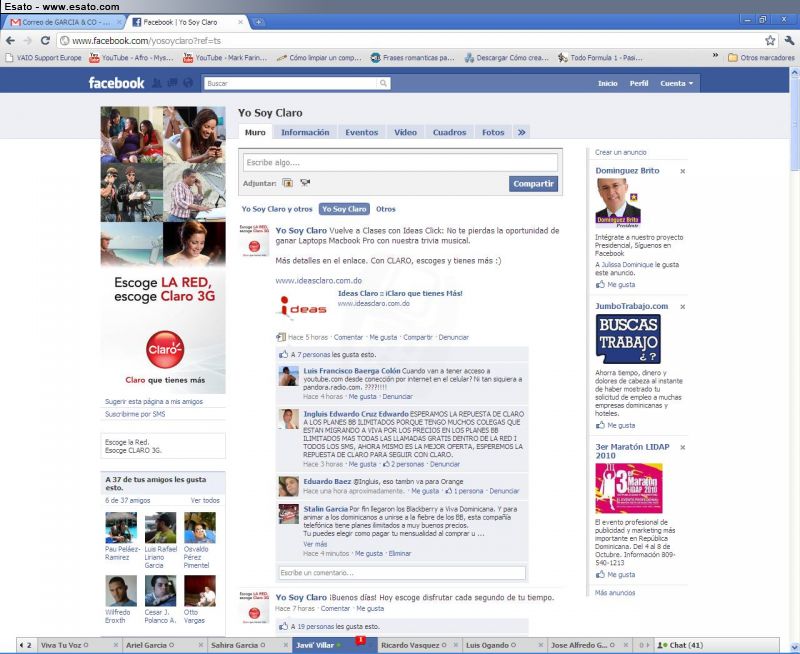
Task: Open friend requests icon next to Facebook logo
Action: tap(157, 83)
